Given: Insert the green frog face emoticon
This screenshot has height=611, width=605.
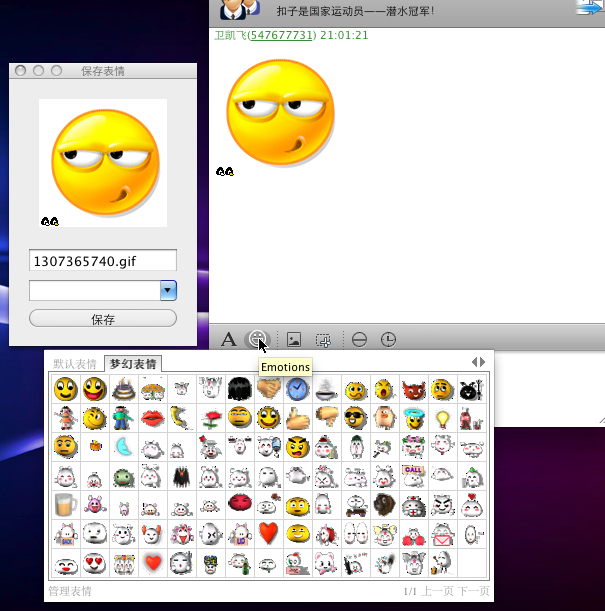Looking at the screenshot, I should [123, 476].
